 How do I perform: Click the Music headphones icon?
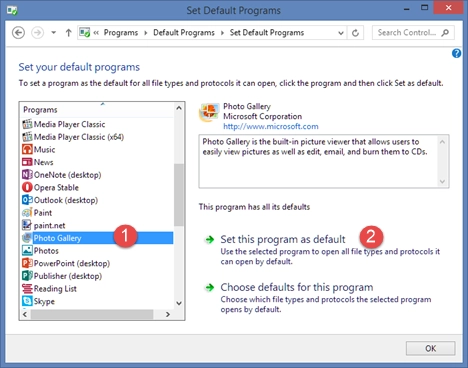27,149
